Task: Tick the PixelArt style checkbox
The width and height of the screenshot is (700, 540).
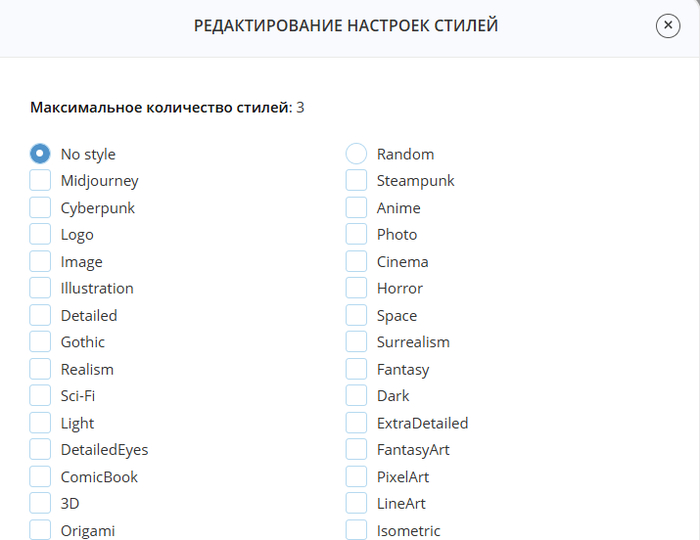Action: click(x=356, y=477)
